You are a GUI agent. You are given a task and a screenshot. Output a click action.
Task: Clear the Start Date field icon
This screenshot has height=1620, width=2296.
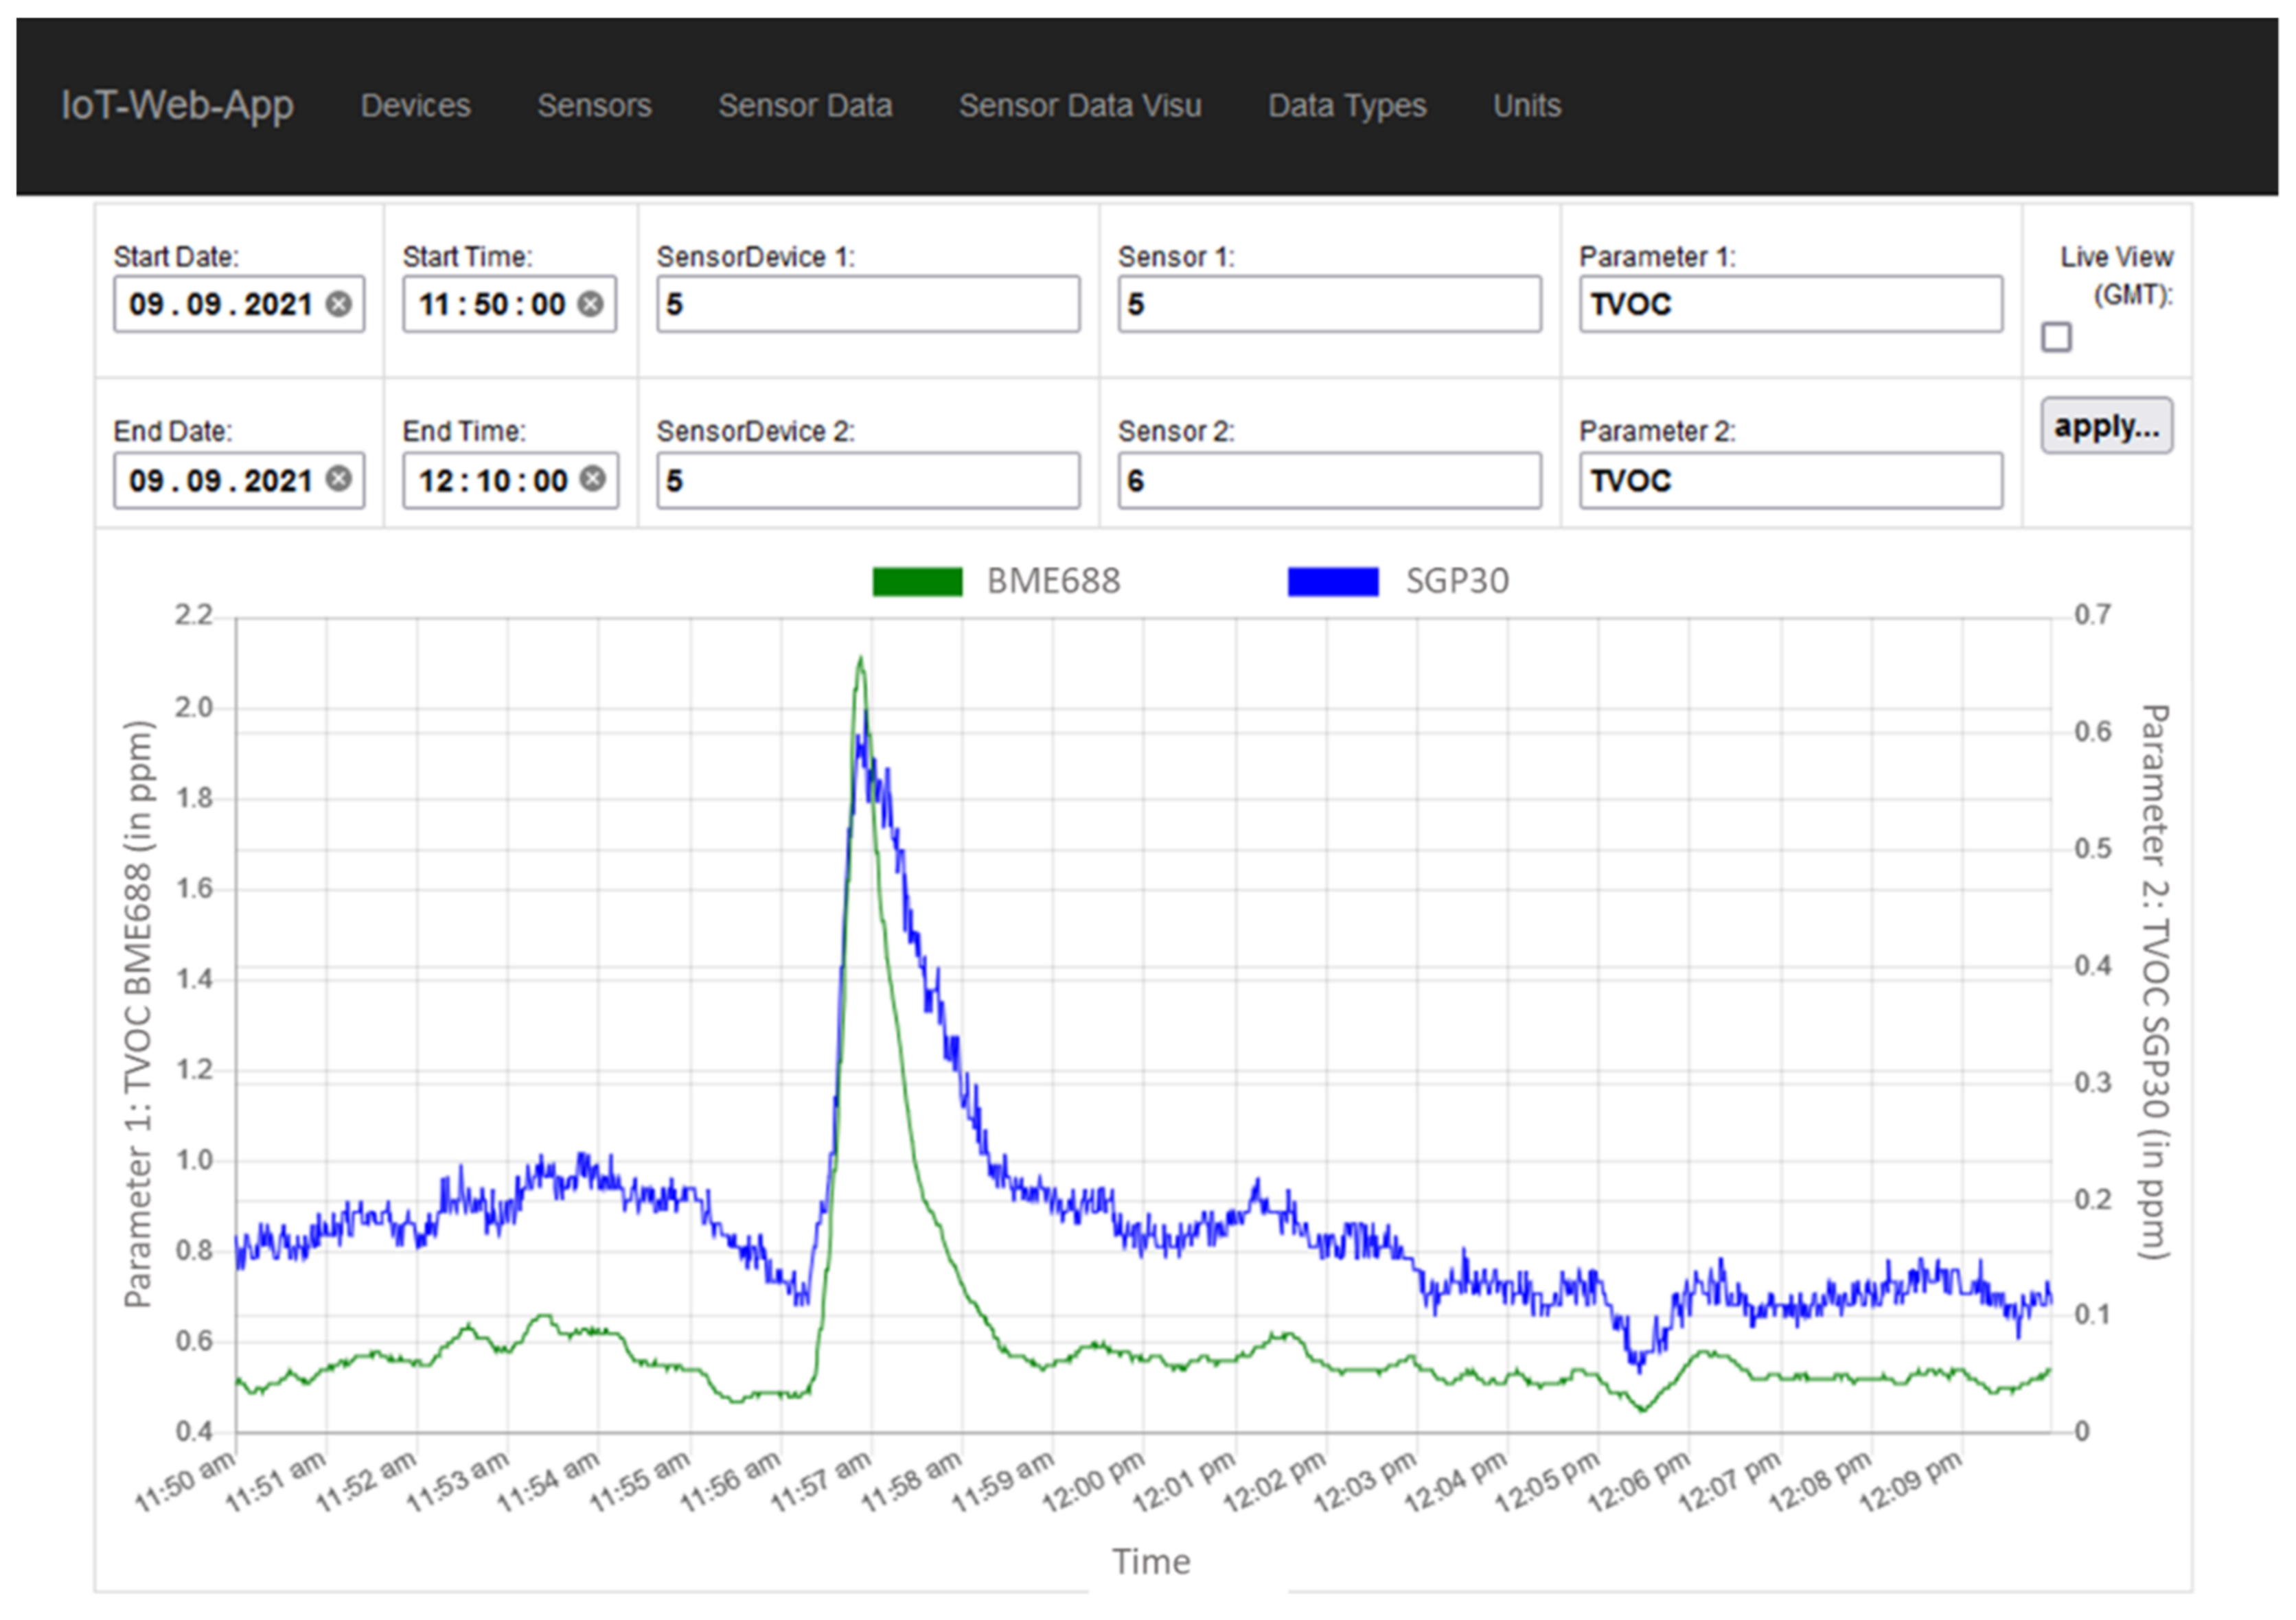tap(339, 304)
